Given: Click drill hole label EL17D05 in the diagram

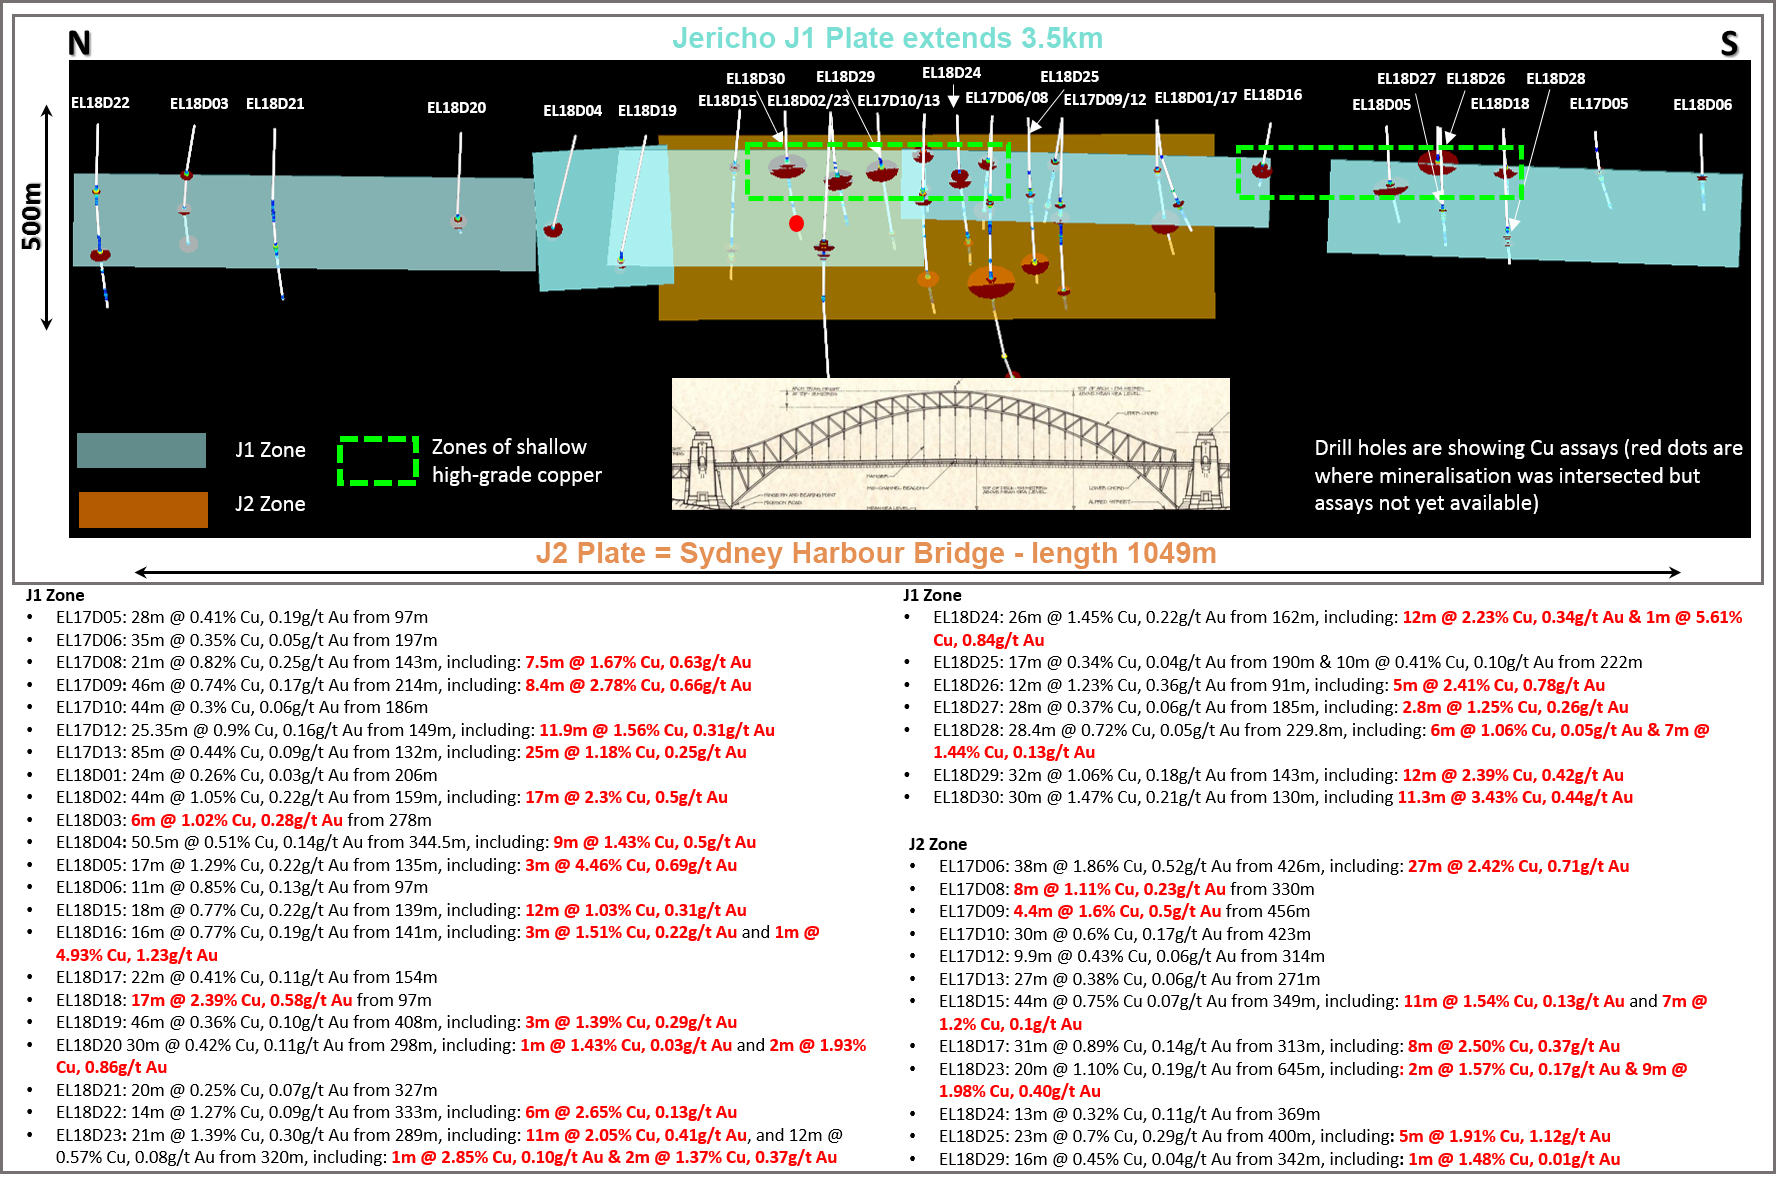Looking at the screenshot, I should [x=1598, y=103].
